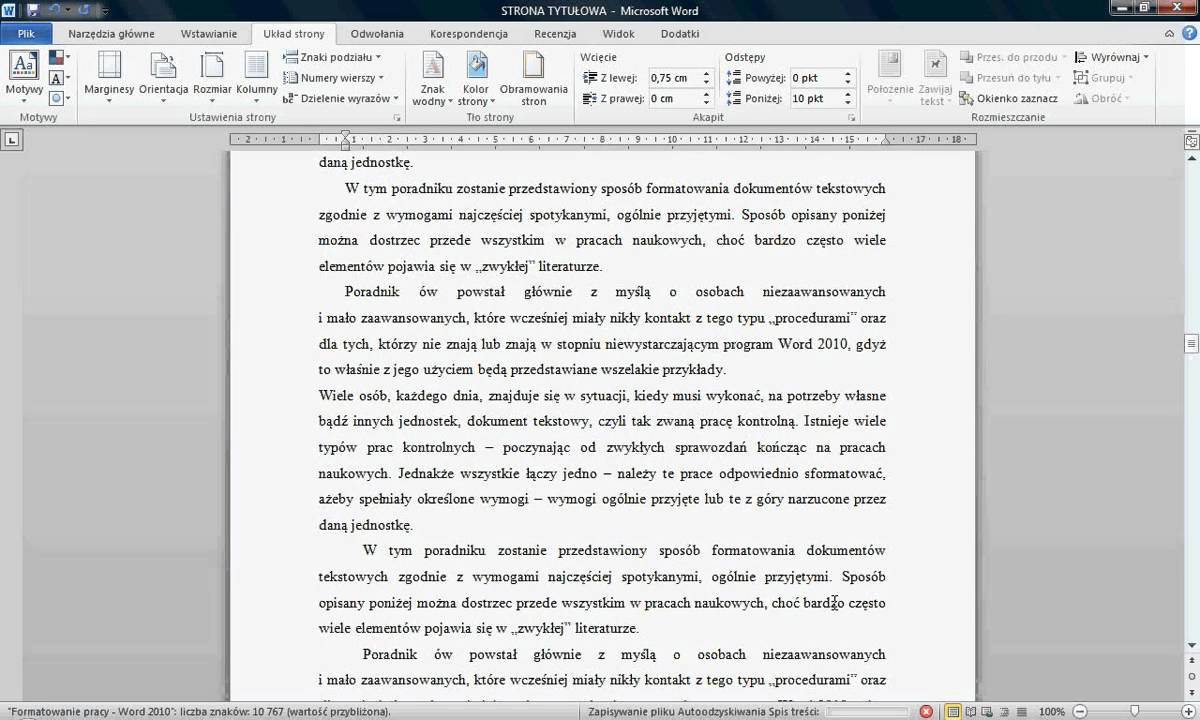Click the Undo icon in quick access toolbar
Screen dimensions: 1200x720
click(x=54, y=11)
